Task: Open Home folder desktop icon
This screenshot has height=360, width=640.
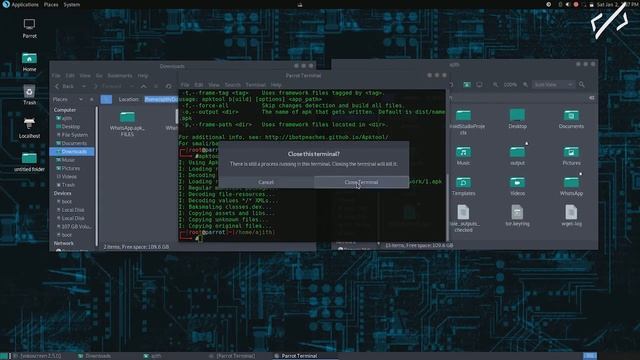Action: (29, 62)
